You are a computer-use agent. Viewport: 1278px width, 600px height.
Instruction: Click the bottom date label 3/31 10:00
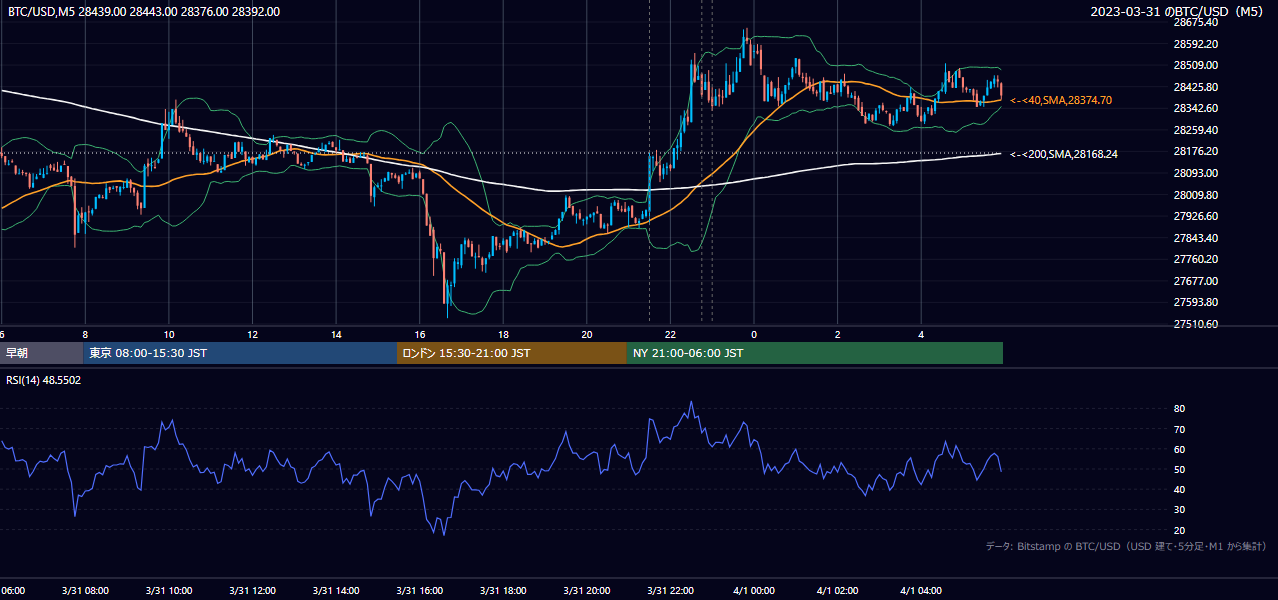point(169,591)
